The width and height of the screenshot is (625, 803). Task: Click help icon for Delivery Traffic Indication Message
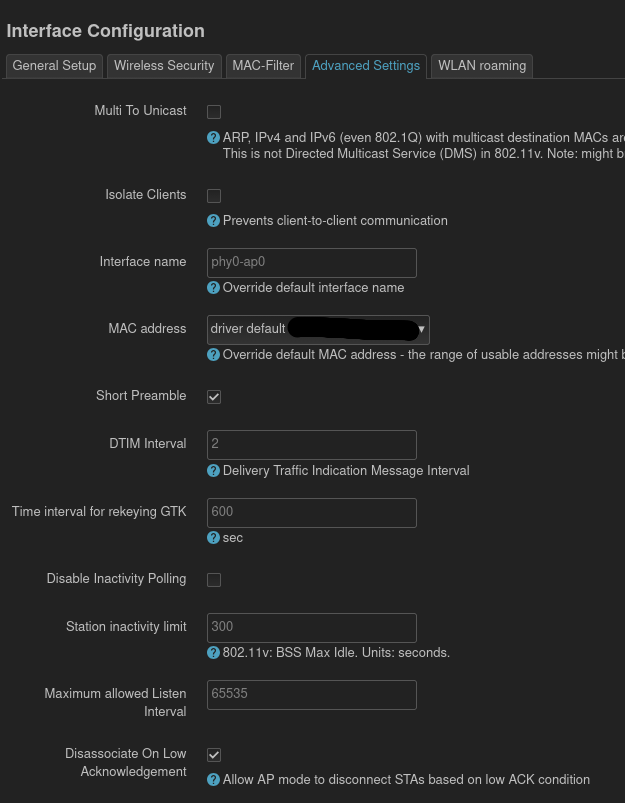pos(213,470)
